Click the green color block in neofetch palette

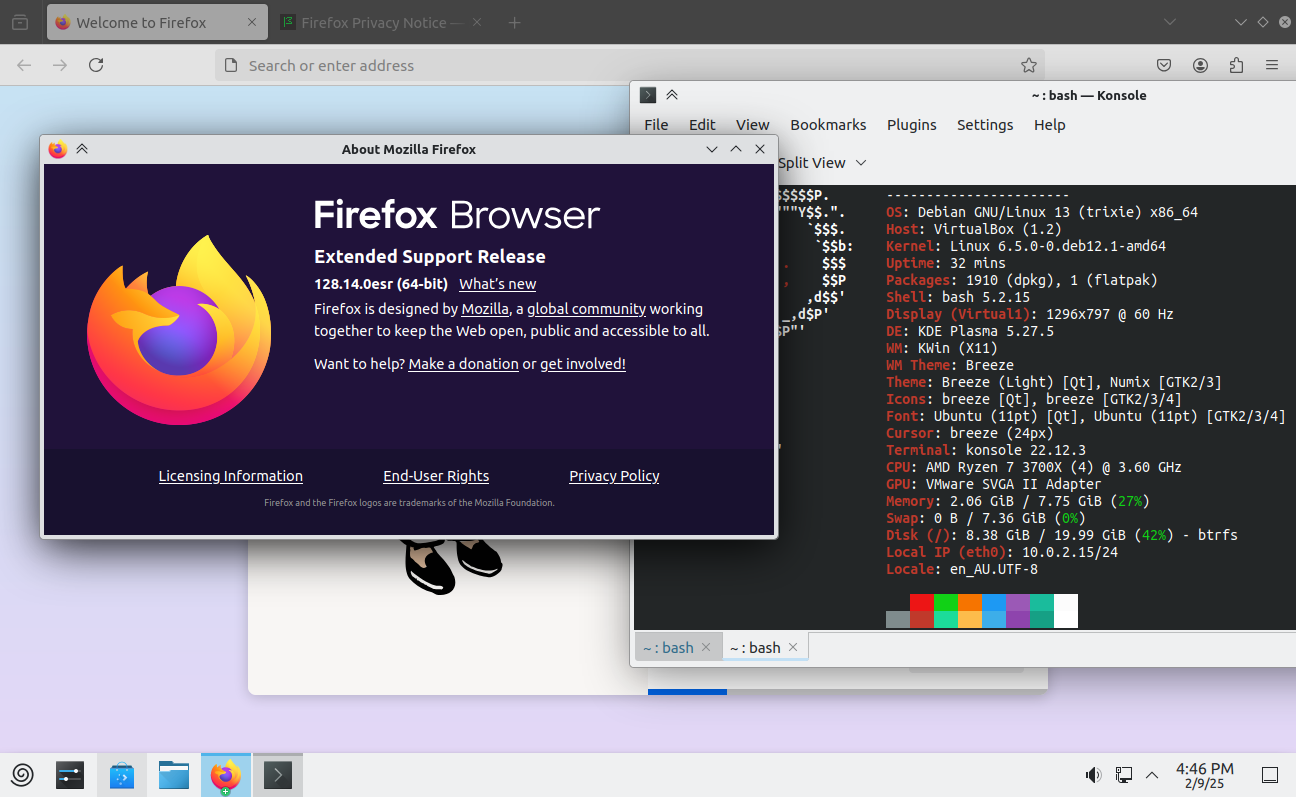coord(946,602)
